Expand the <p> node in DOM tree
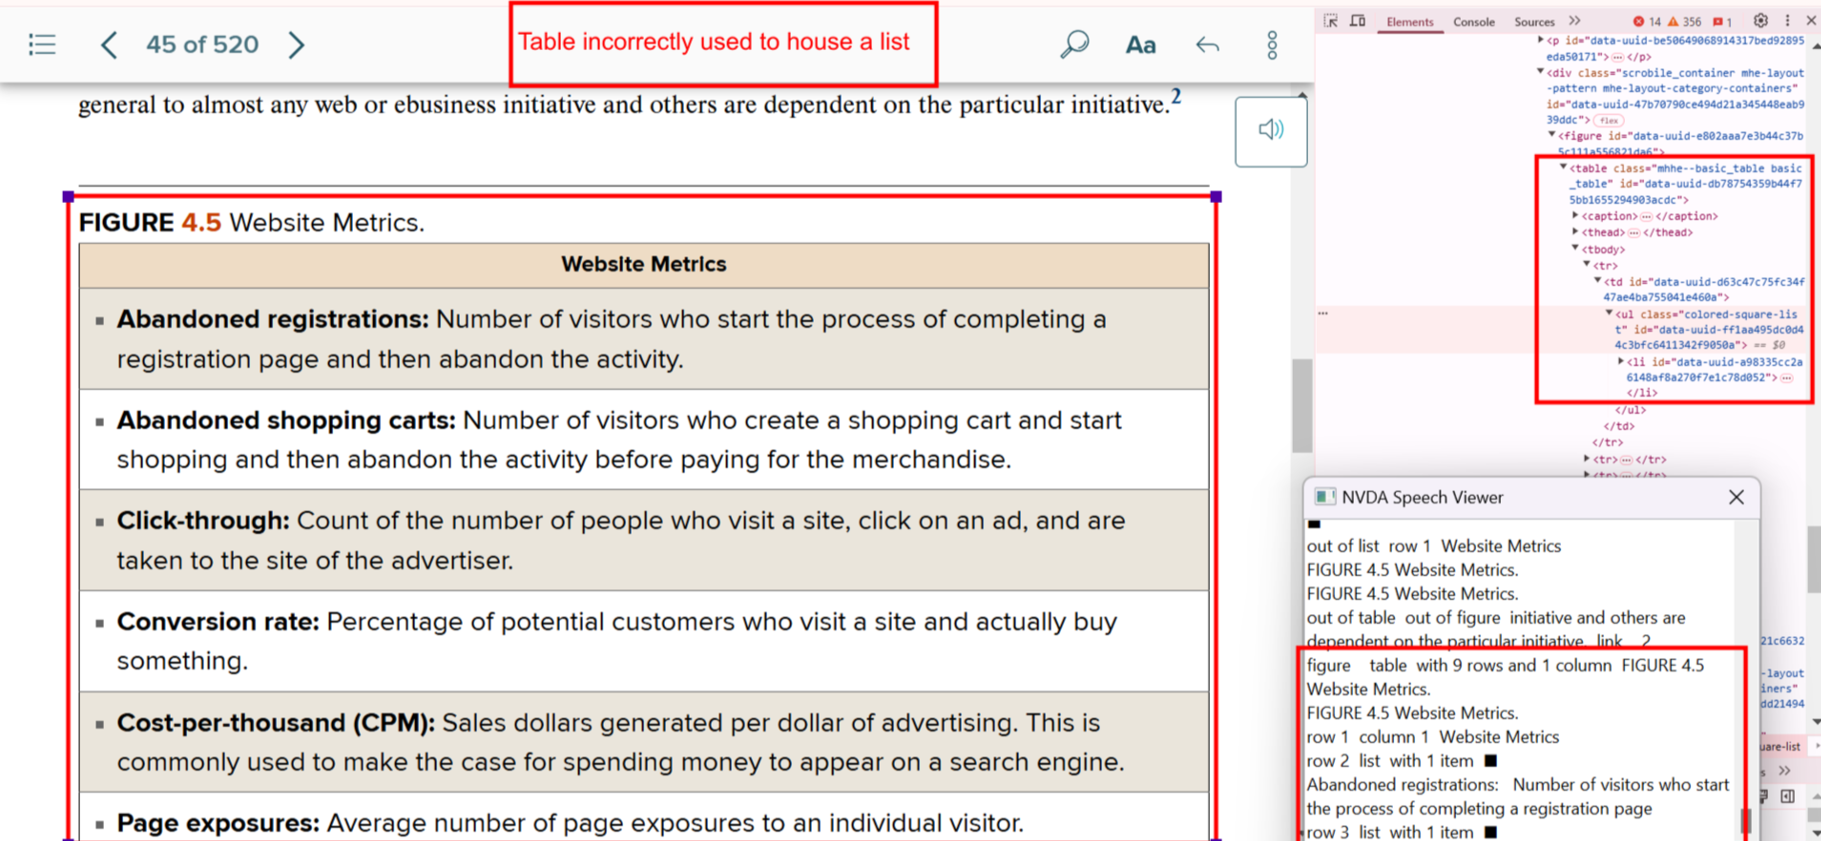The width and height of the screenshot is (1821, 841). click(1541, 40)
